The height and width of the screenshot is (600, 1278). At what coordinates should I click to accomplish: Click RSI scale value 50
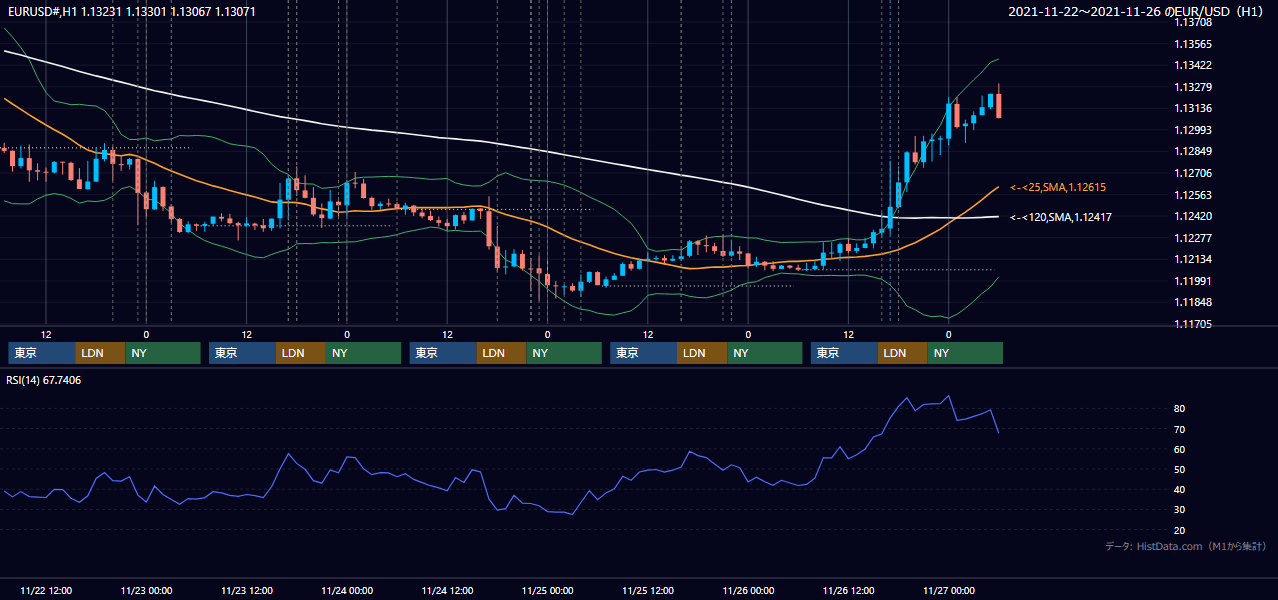(x=1180, y=469)
